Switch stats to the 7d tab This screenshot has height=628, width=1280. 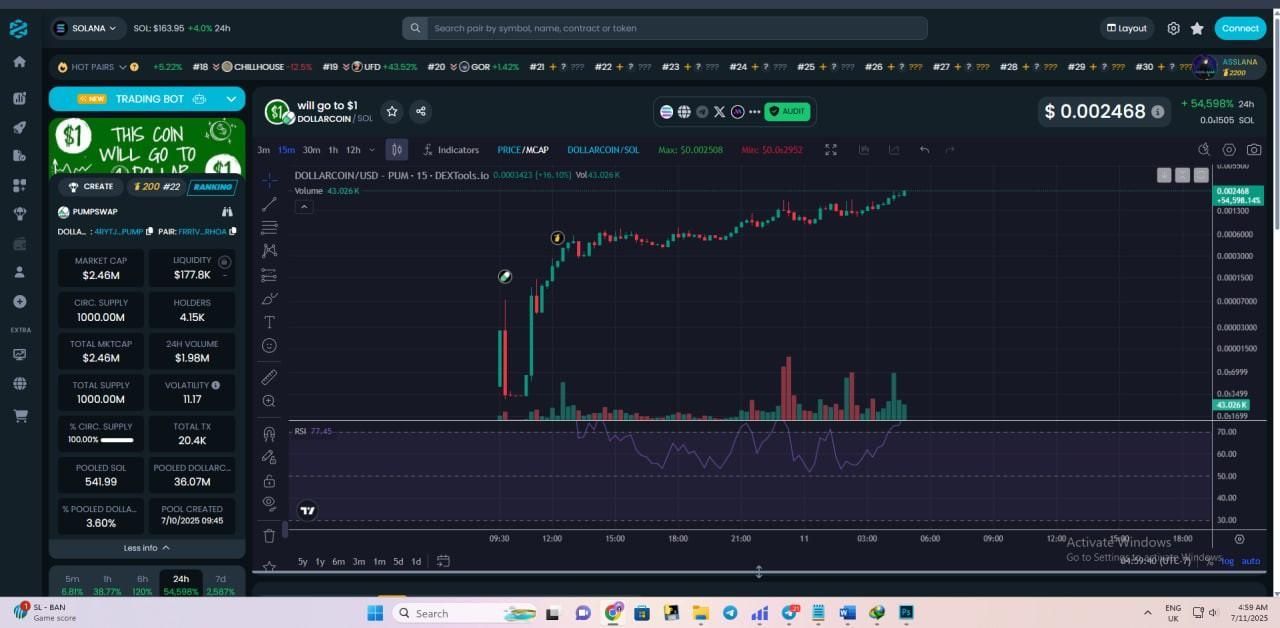220,585
